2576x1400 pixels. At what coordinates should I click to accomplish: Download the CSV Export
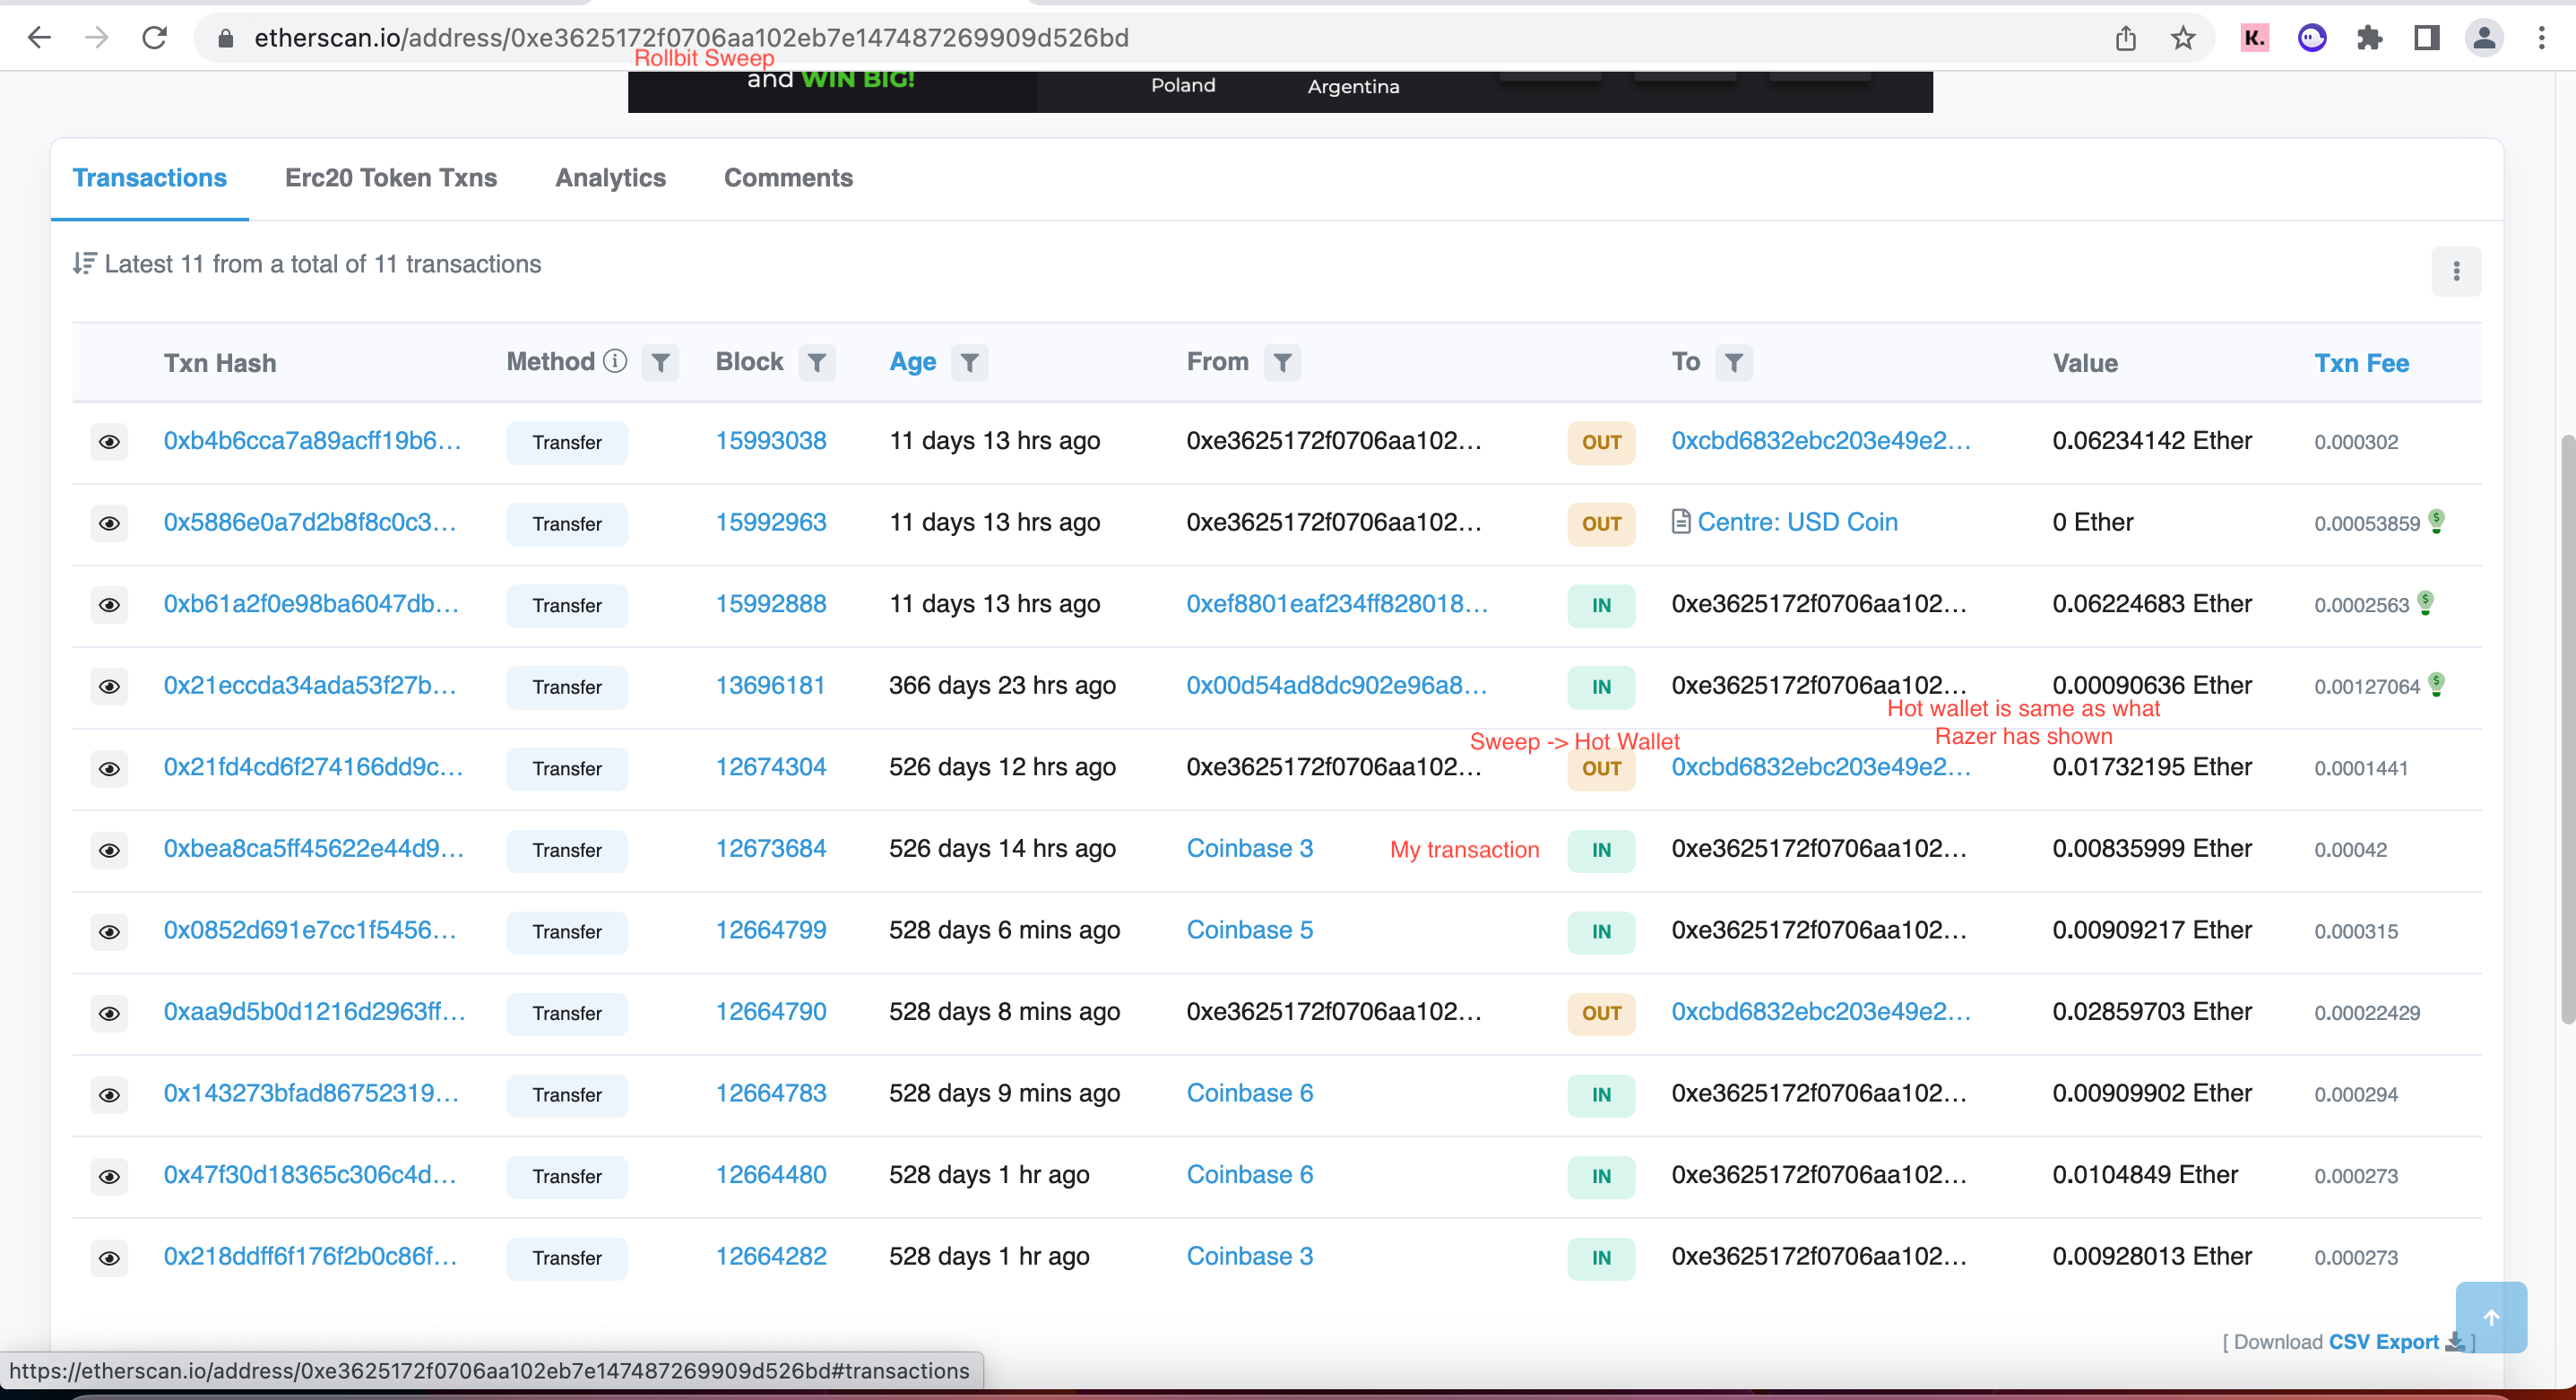[x=2384, y=1342]
